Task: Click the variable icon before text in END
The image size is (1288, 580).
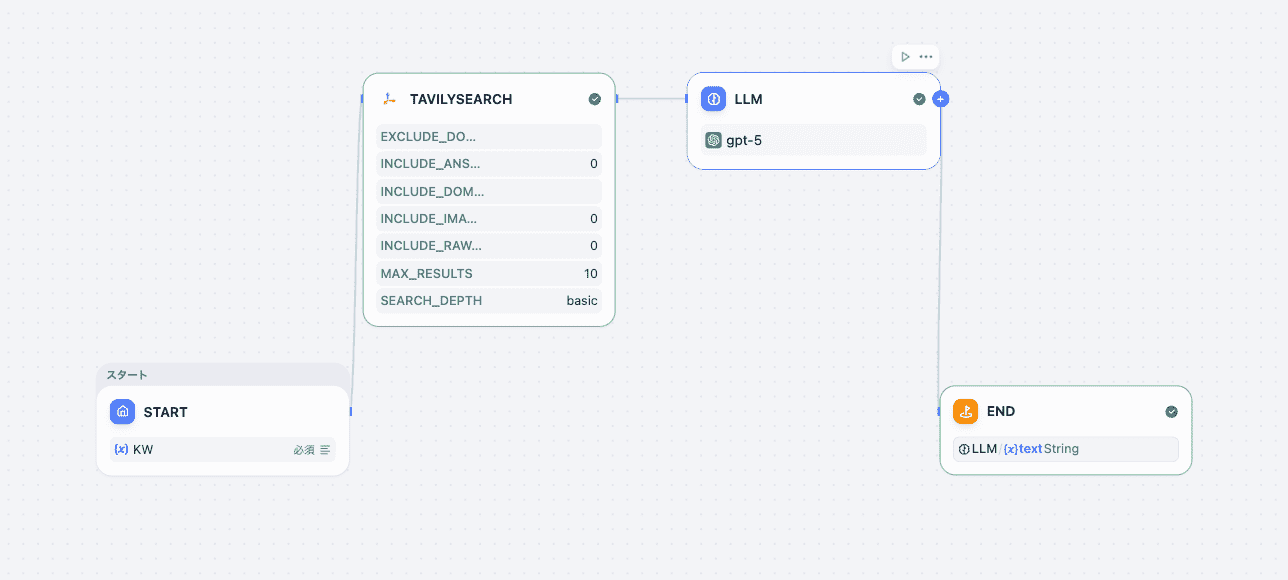Action: [1010, 449]
